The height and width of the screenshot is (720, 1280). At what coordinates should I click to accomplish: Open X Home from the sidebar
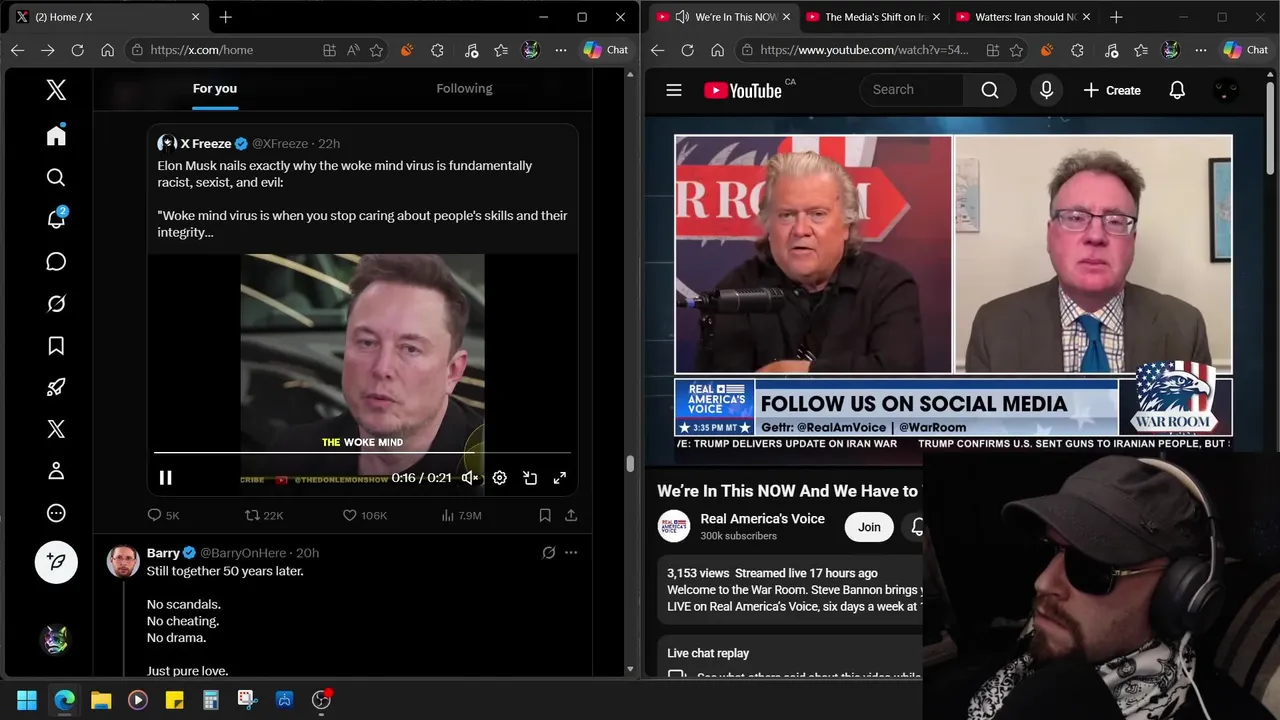click(x=56, y=136)
